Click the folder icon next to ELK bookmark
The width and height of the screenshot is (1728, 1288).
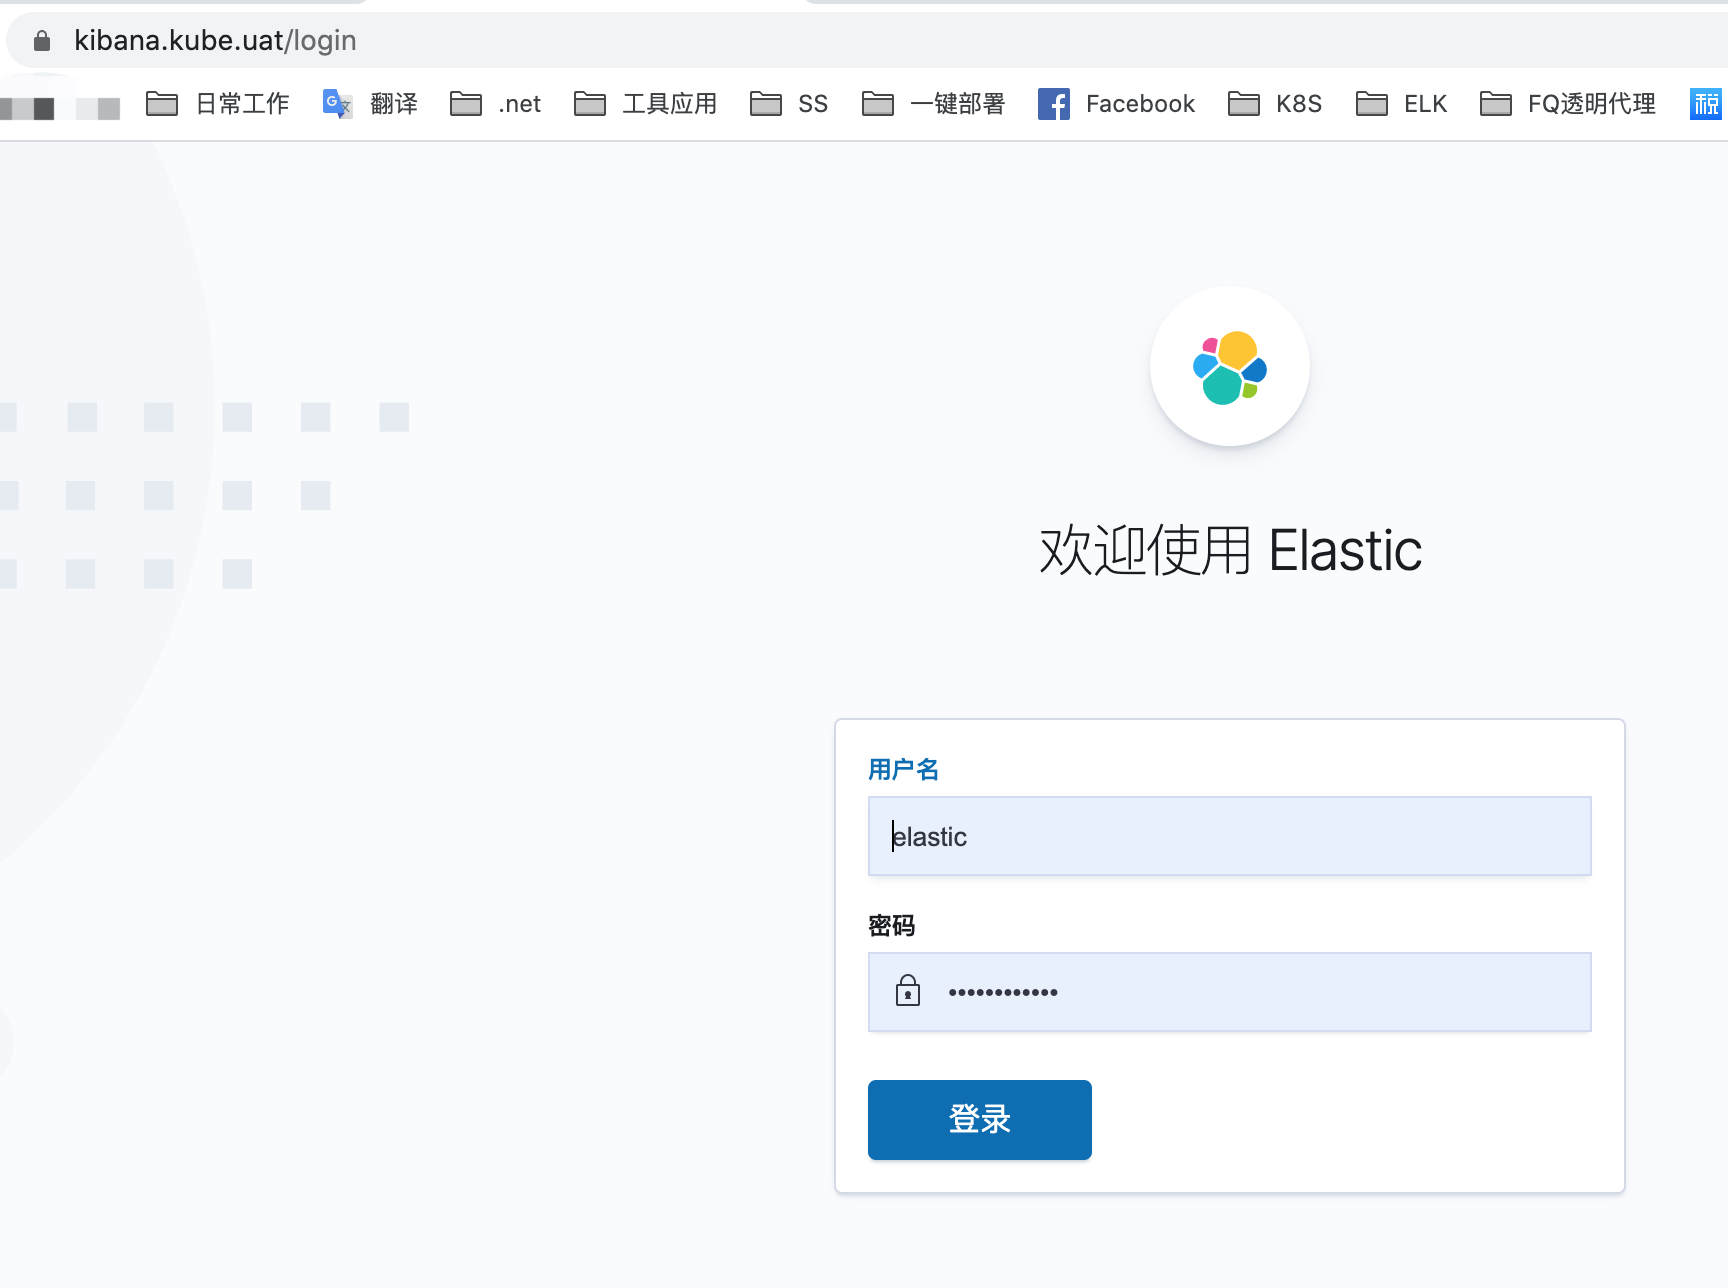[x=1371, y=103]
